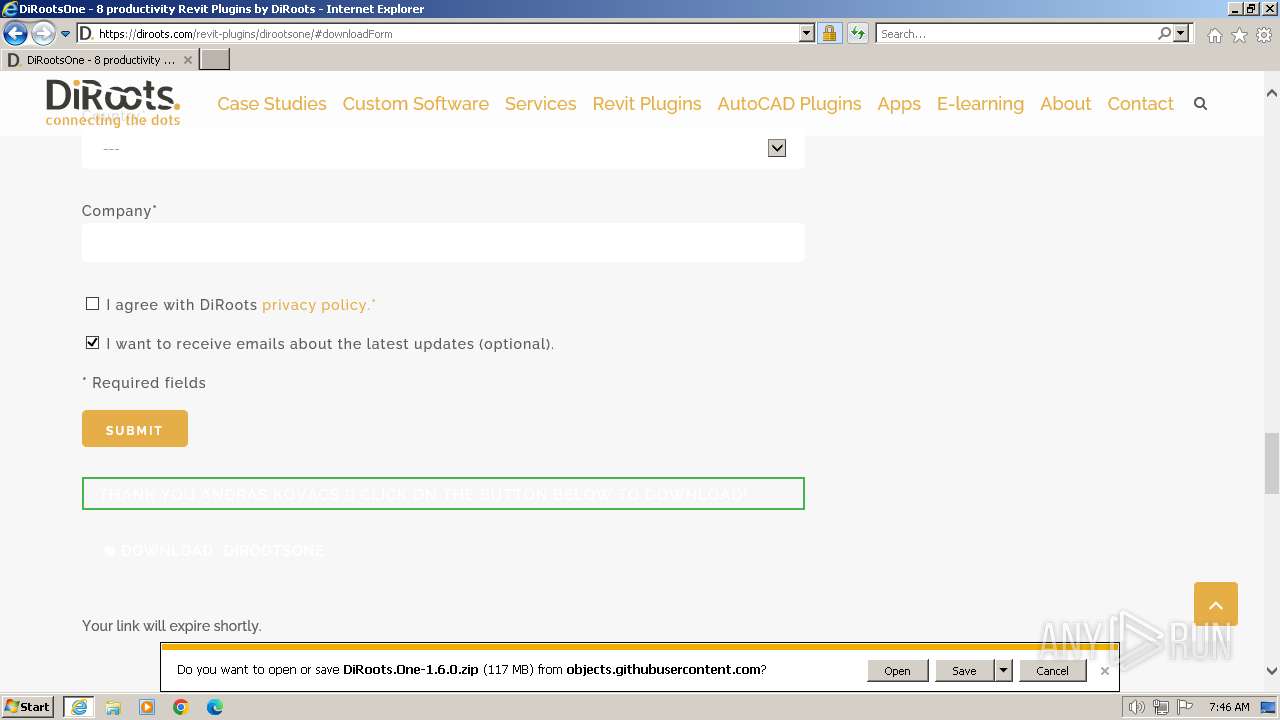Click the refresh page icon
Image resolution: width=1280 pixels, height=720 pixels.
[858, 34]
